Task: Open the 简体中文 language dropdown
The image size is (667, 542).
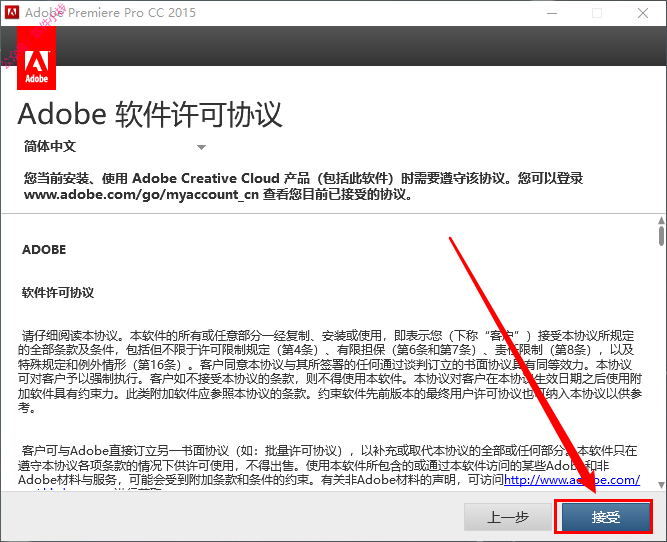Action: point(115,147)
